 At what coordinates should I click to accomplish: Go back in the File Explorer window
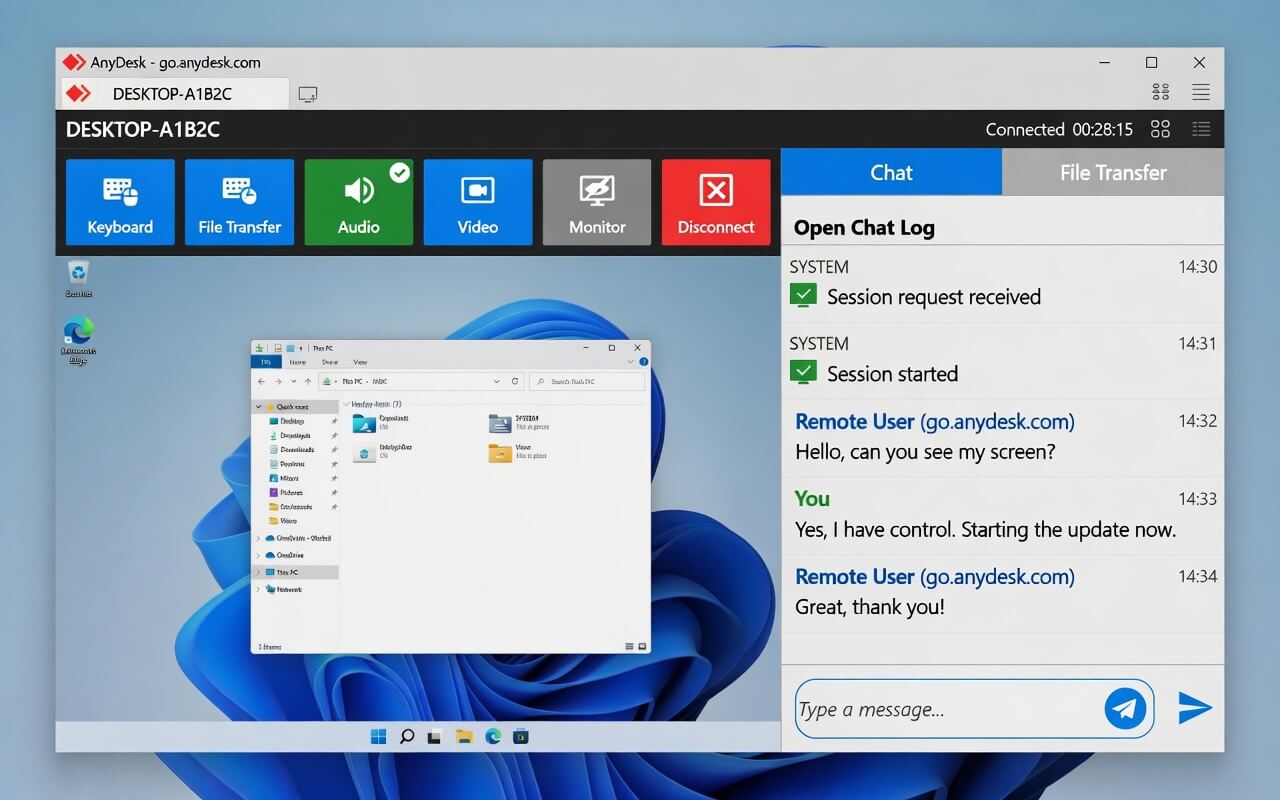tap(262, 381)
